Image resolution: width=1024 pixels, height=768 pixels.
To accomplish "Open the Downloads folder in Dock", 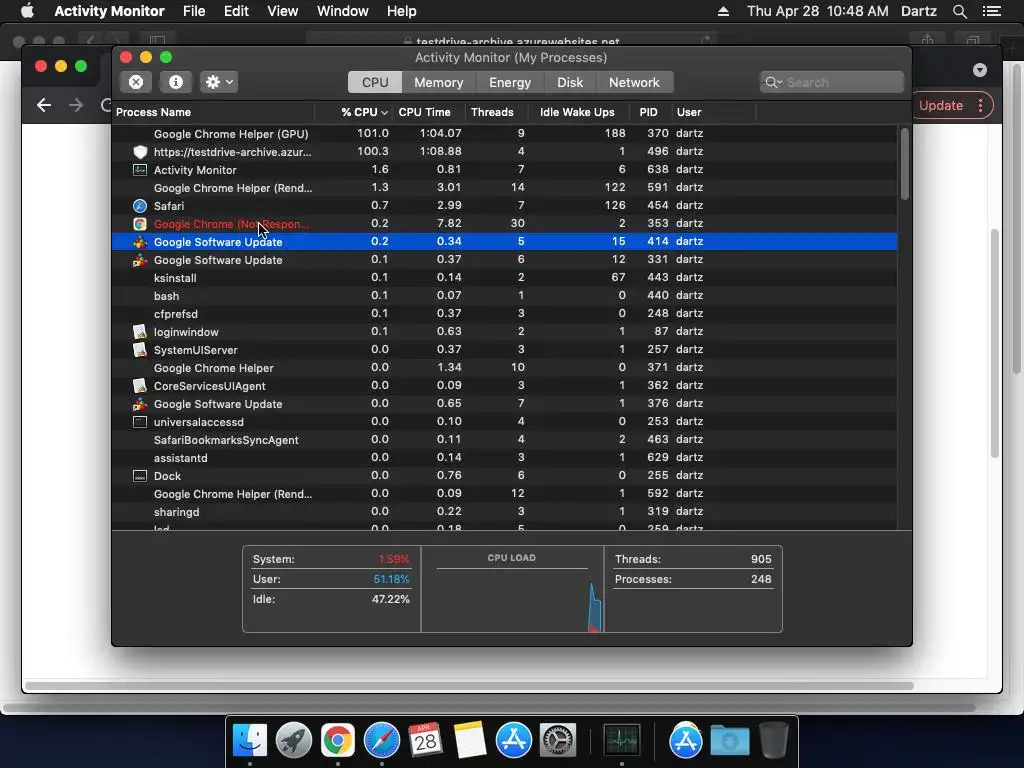I will click(x=729, y=740).
